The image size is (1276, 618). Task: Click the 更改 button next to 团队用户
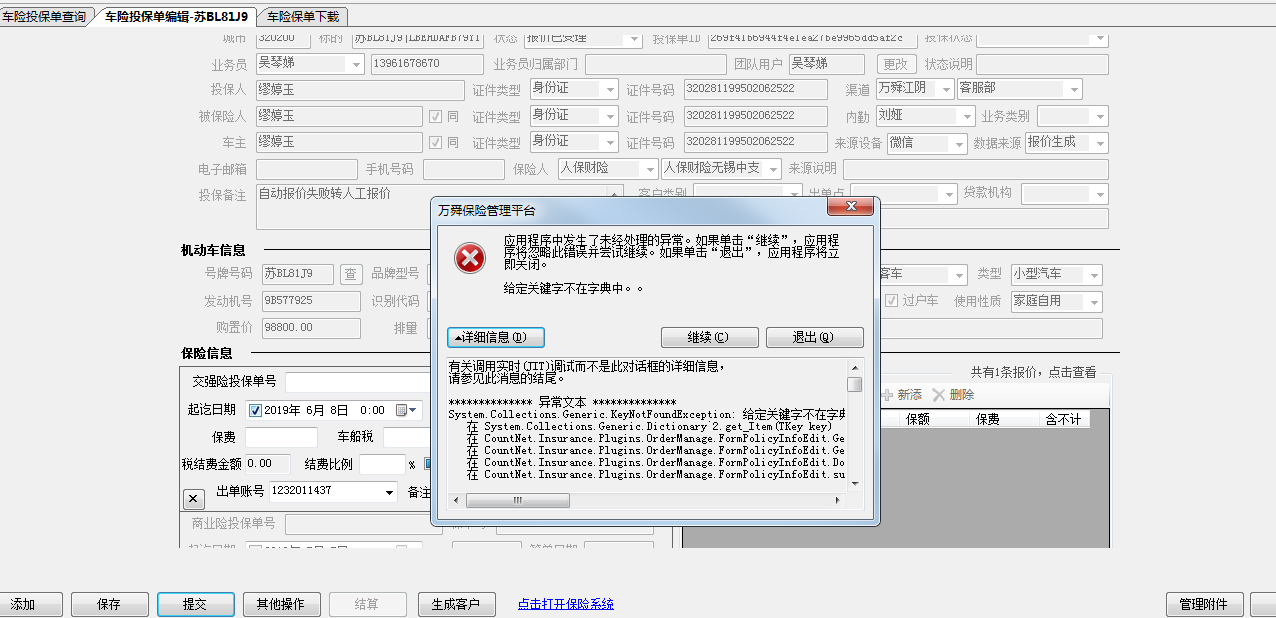click(896, 64)
